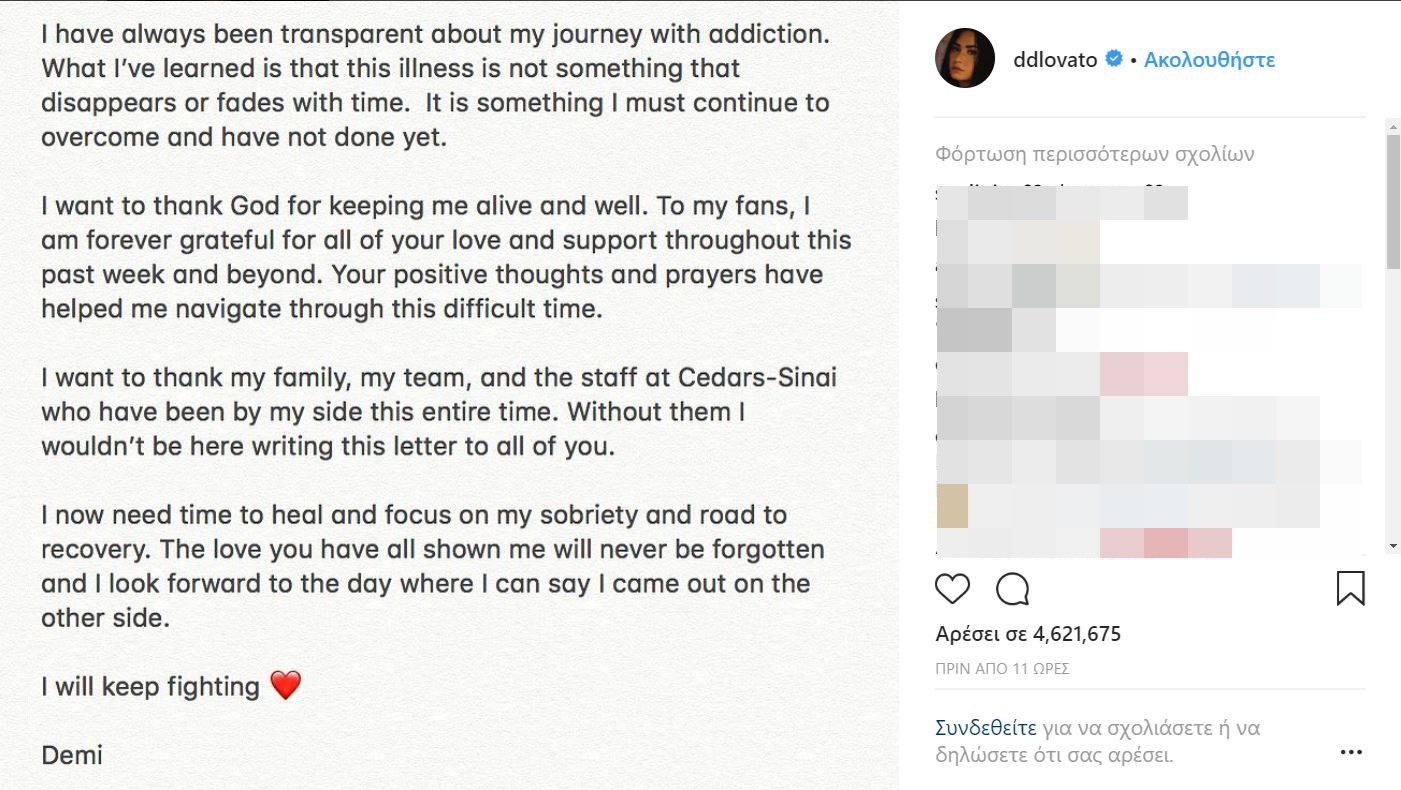Image resolution: width=1401 pixels, height=790 pixels.
Task: View the likes count Αρέσει σε 4,621,675
Action: click(1028, 634)
